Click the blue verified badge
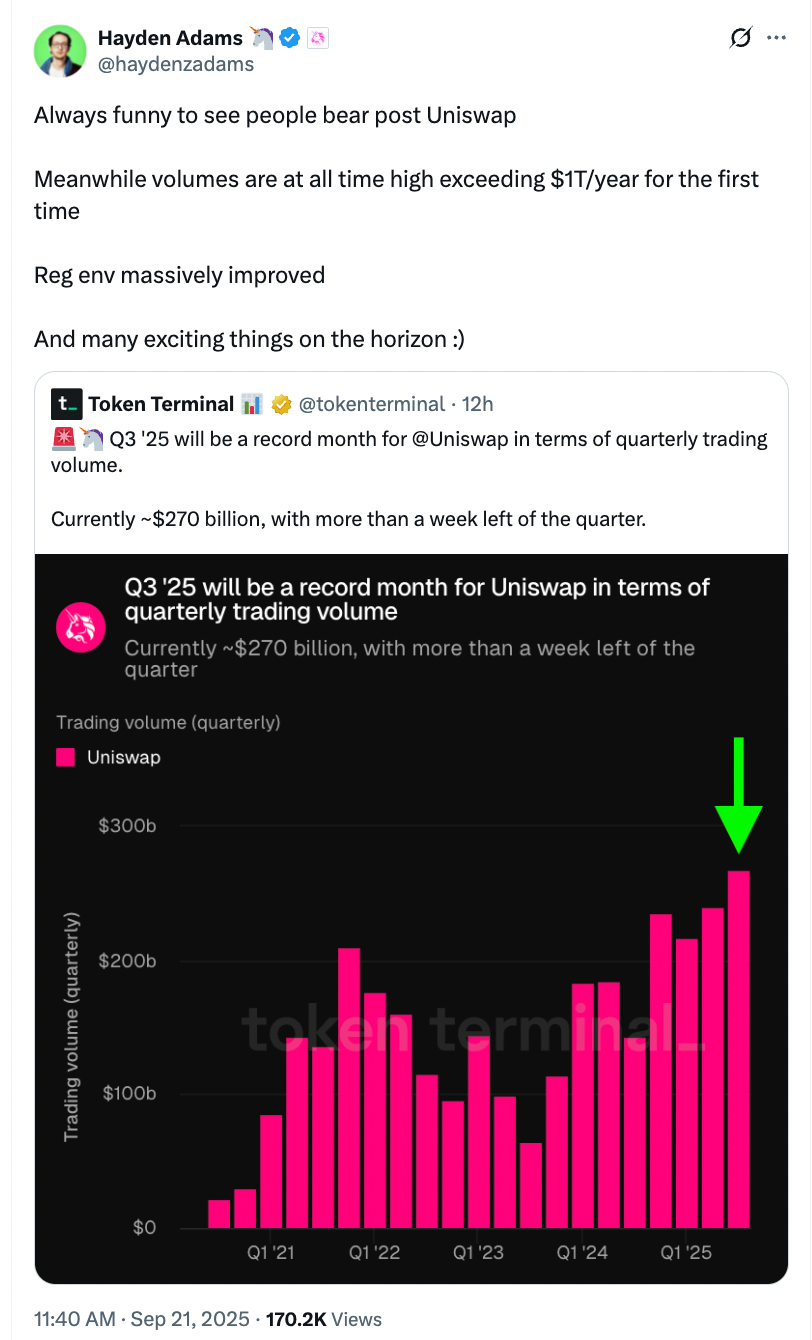The image size is (812, 1340). [290, 39]
